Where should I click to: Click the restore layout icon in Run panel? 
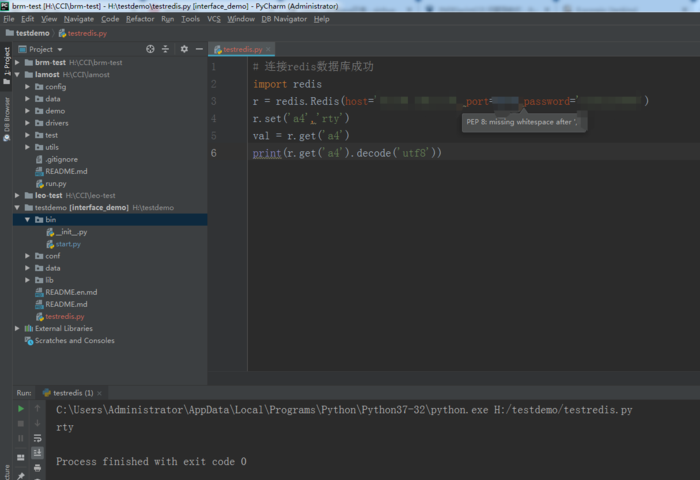click(x=21, y=458)
